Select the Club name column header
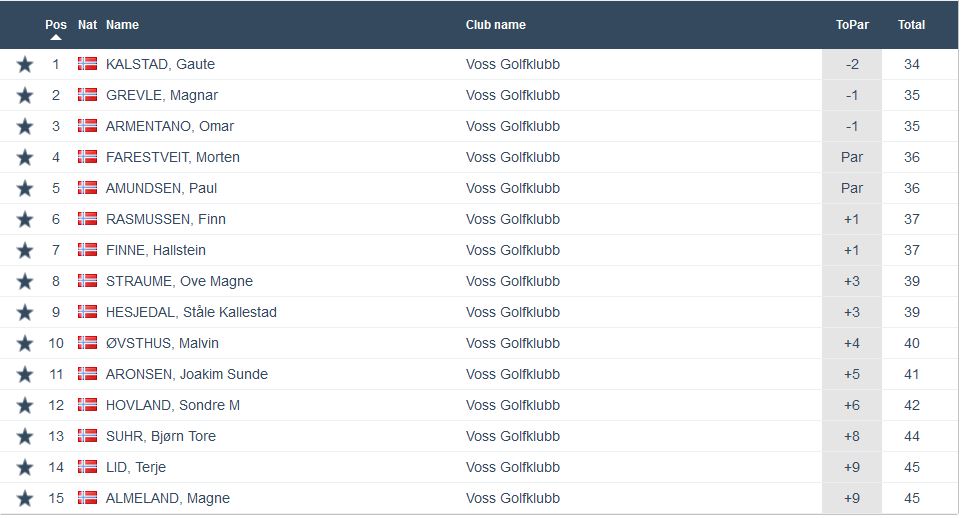Screen dimensions: 961x518 pyautogui.click(x=495, y=24)
